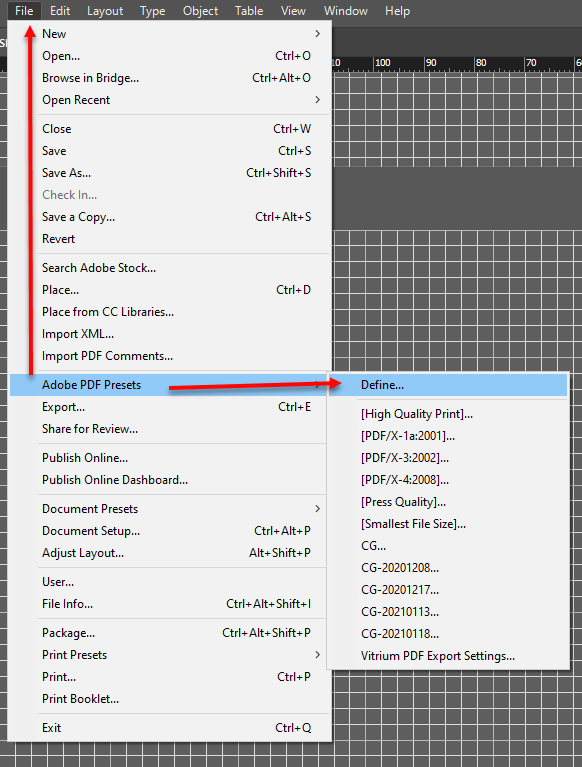Viewport: 582px width, 767px height.
Task: Open the Object menu in menu bar
Action: [x=201, y=11]
